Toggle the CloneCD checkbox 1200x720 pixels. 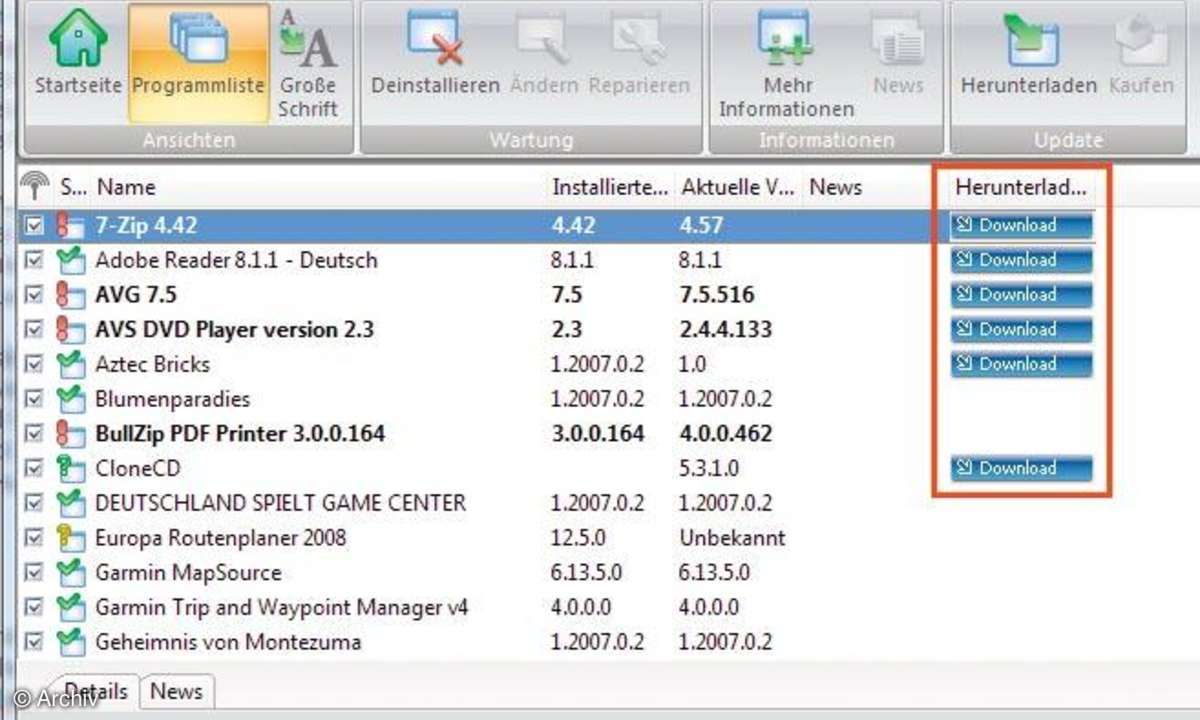[34, 469]
